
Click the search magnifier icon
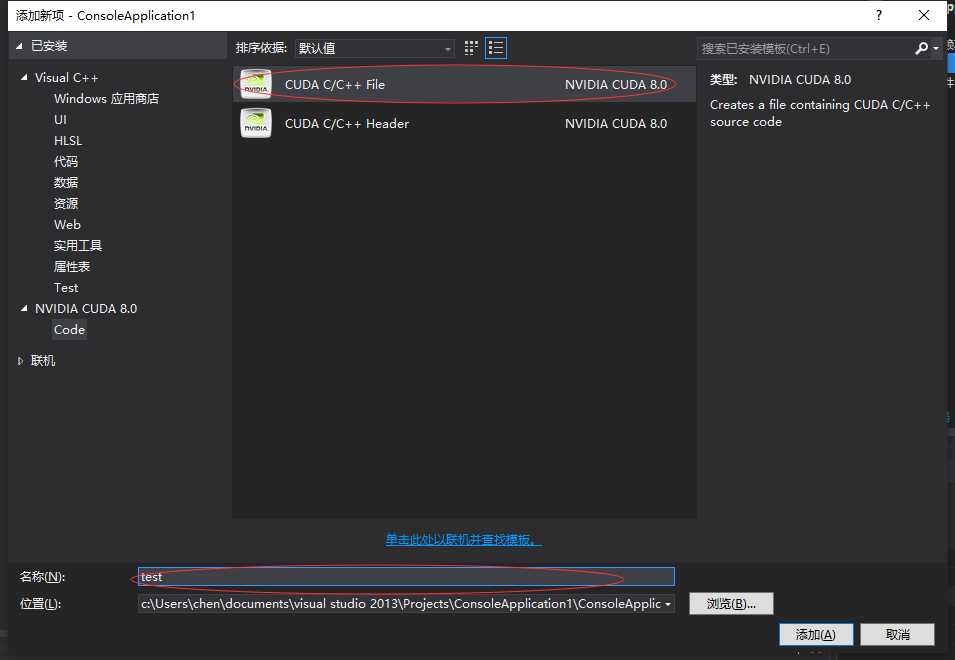(x=921, y=48)
